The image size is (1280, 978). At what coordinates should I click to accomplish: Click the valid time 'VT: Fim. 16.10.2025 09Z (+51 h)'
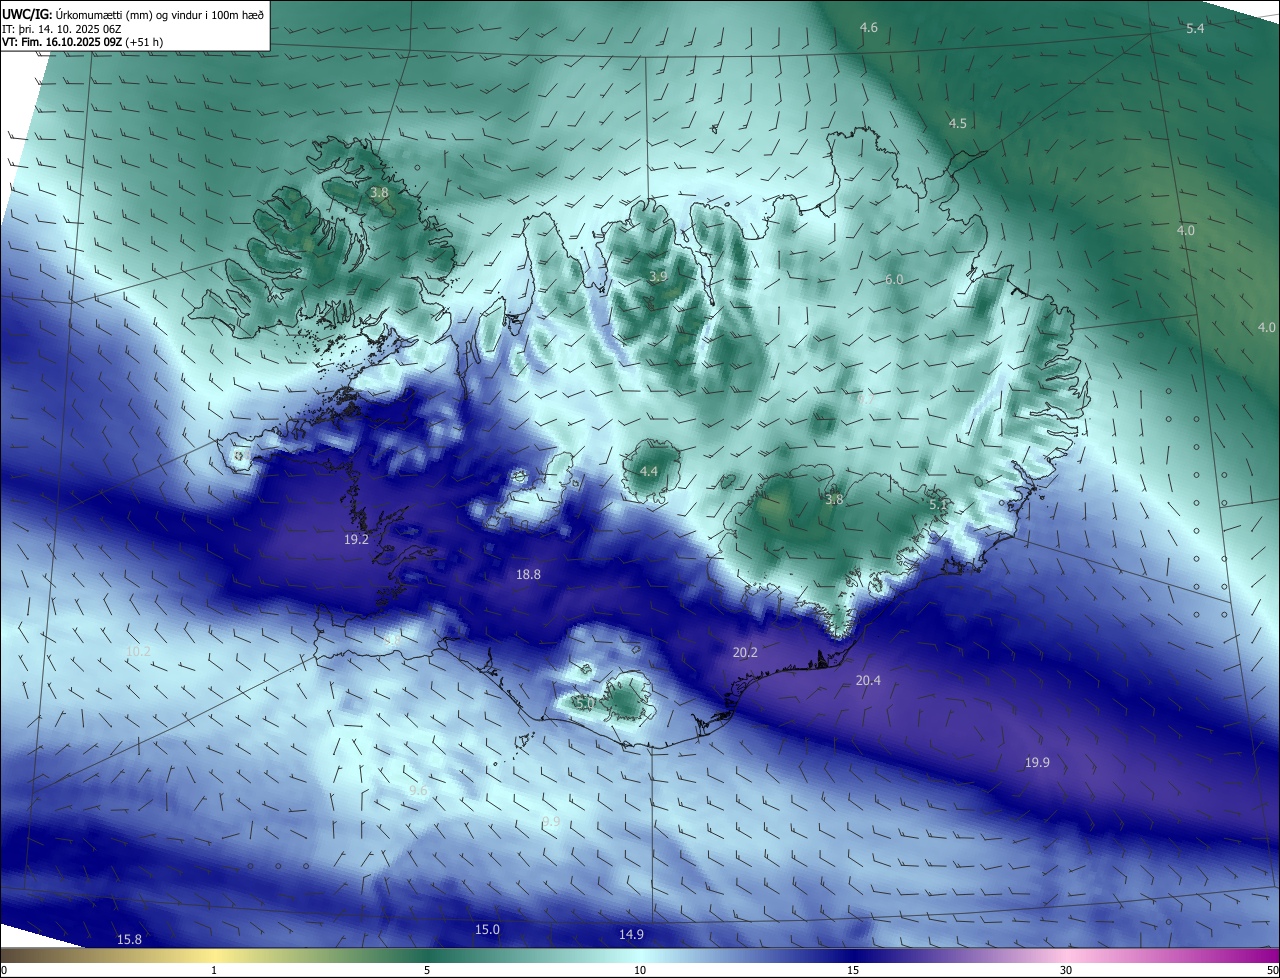(x=82, y=43)
